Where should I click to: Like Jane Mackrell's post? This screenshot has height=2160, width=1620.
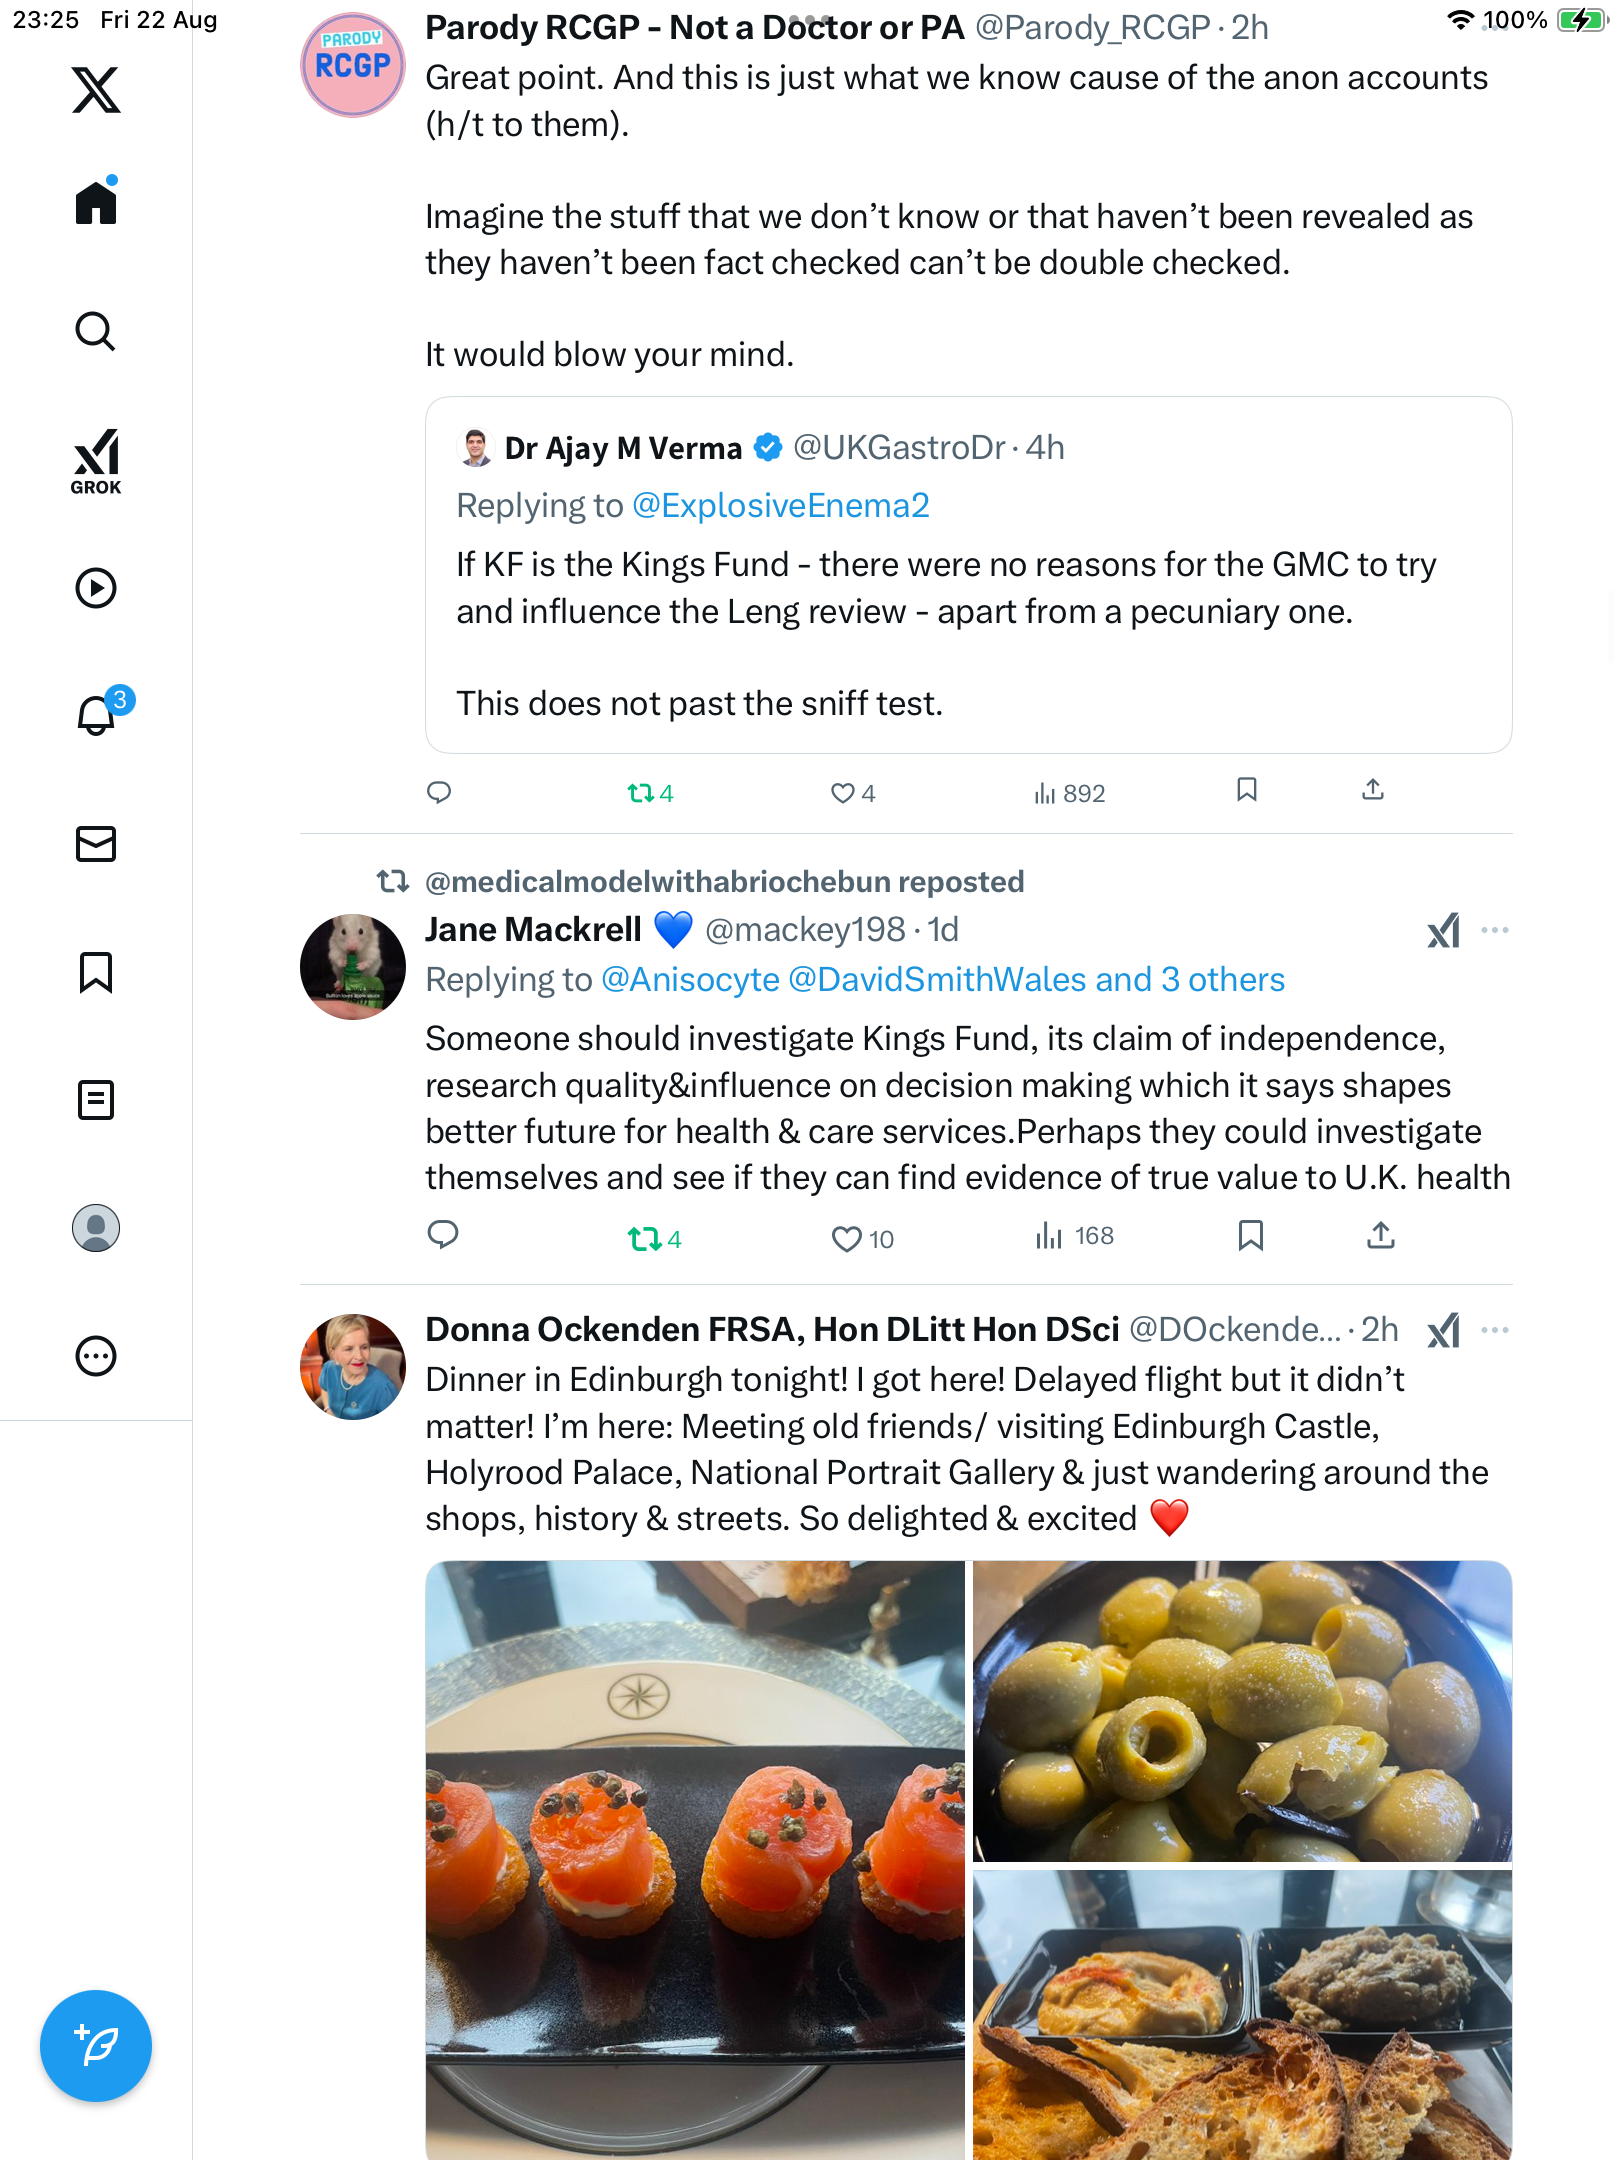tap(847, 1239)
